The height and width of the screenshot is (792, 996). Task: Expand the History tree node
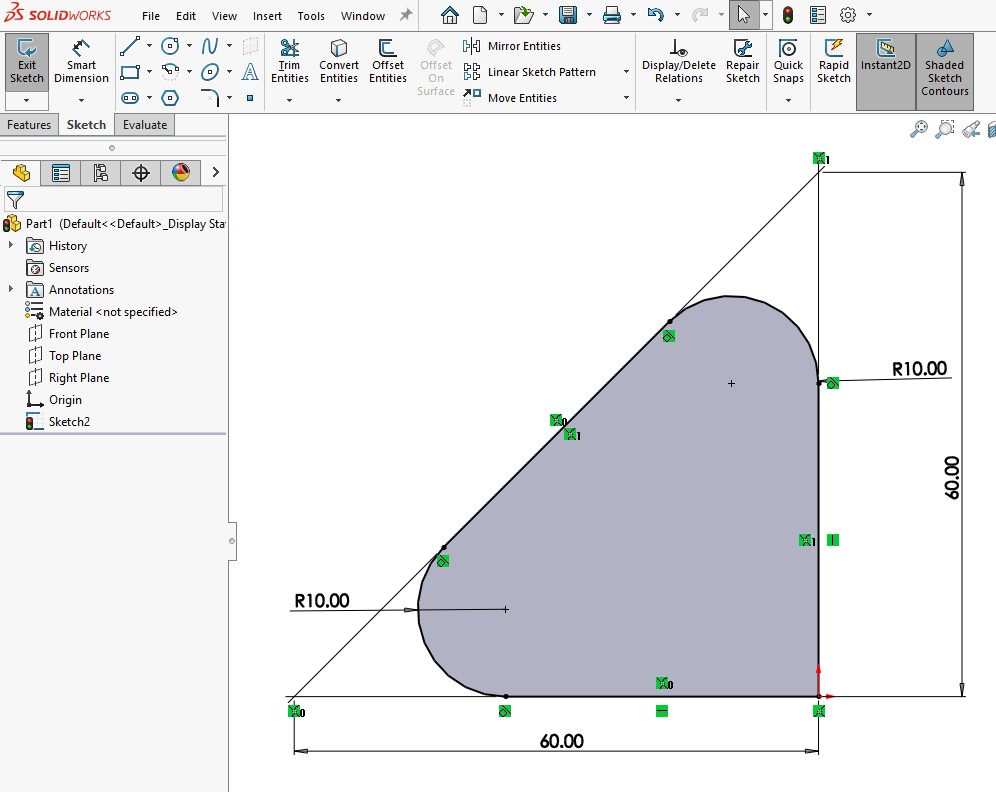[x=12, y=246]
